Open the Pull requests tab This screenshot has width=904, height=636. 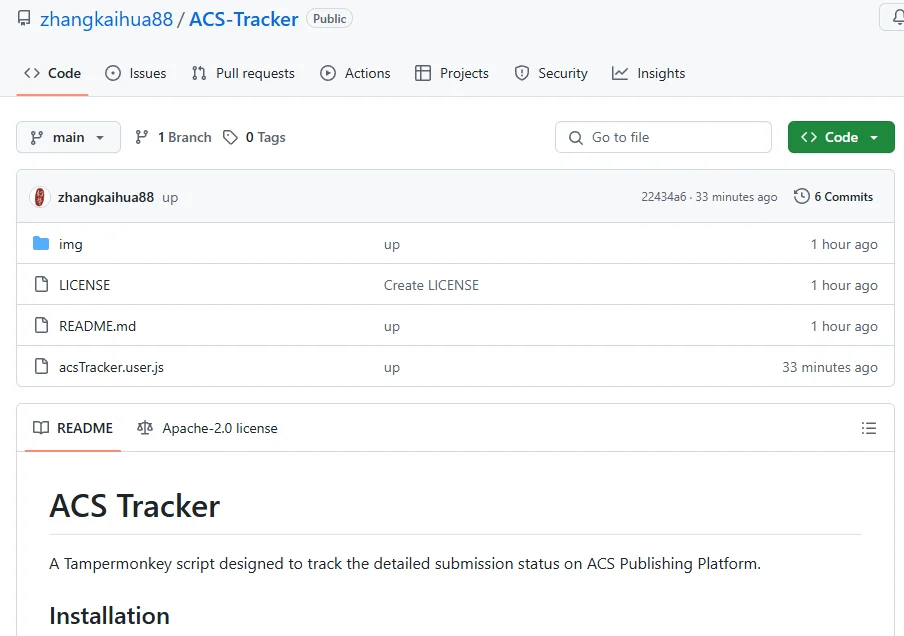(x=243, y=73)
